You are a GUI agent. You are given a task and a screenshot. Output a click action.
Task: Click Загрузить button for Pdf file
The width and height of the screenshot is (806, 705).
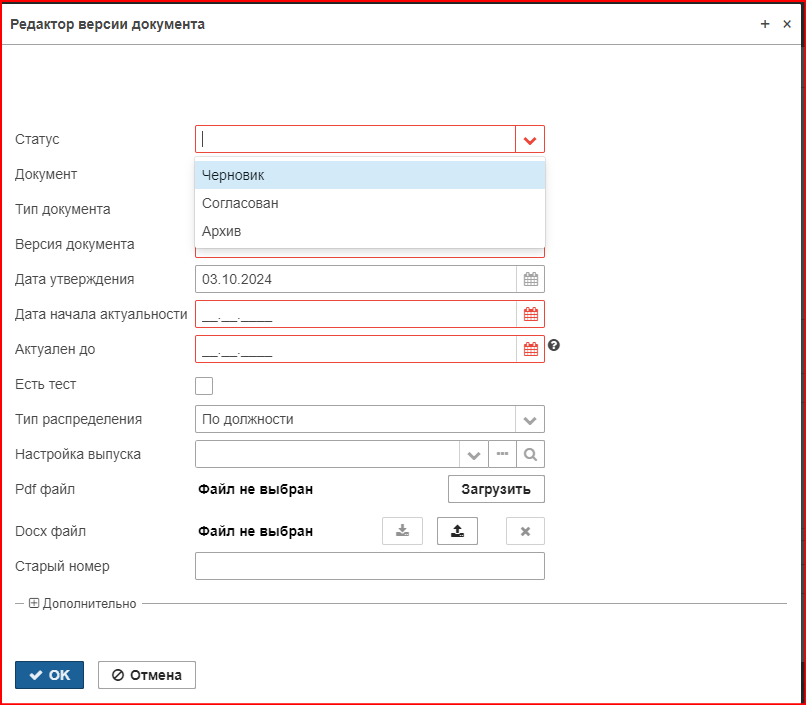point(496,489)
